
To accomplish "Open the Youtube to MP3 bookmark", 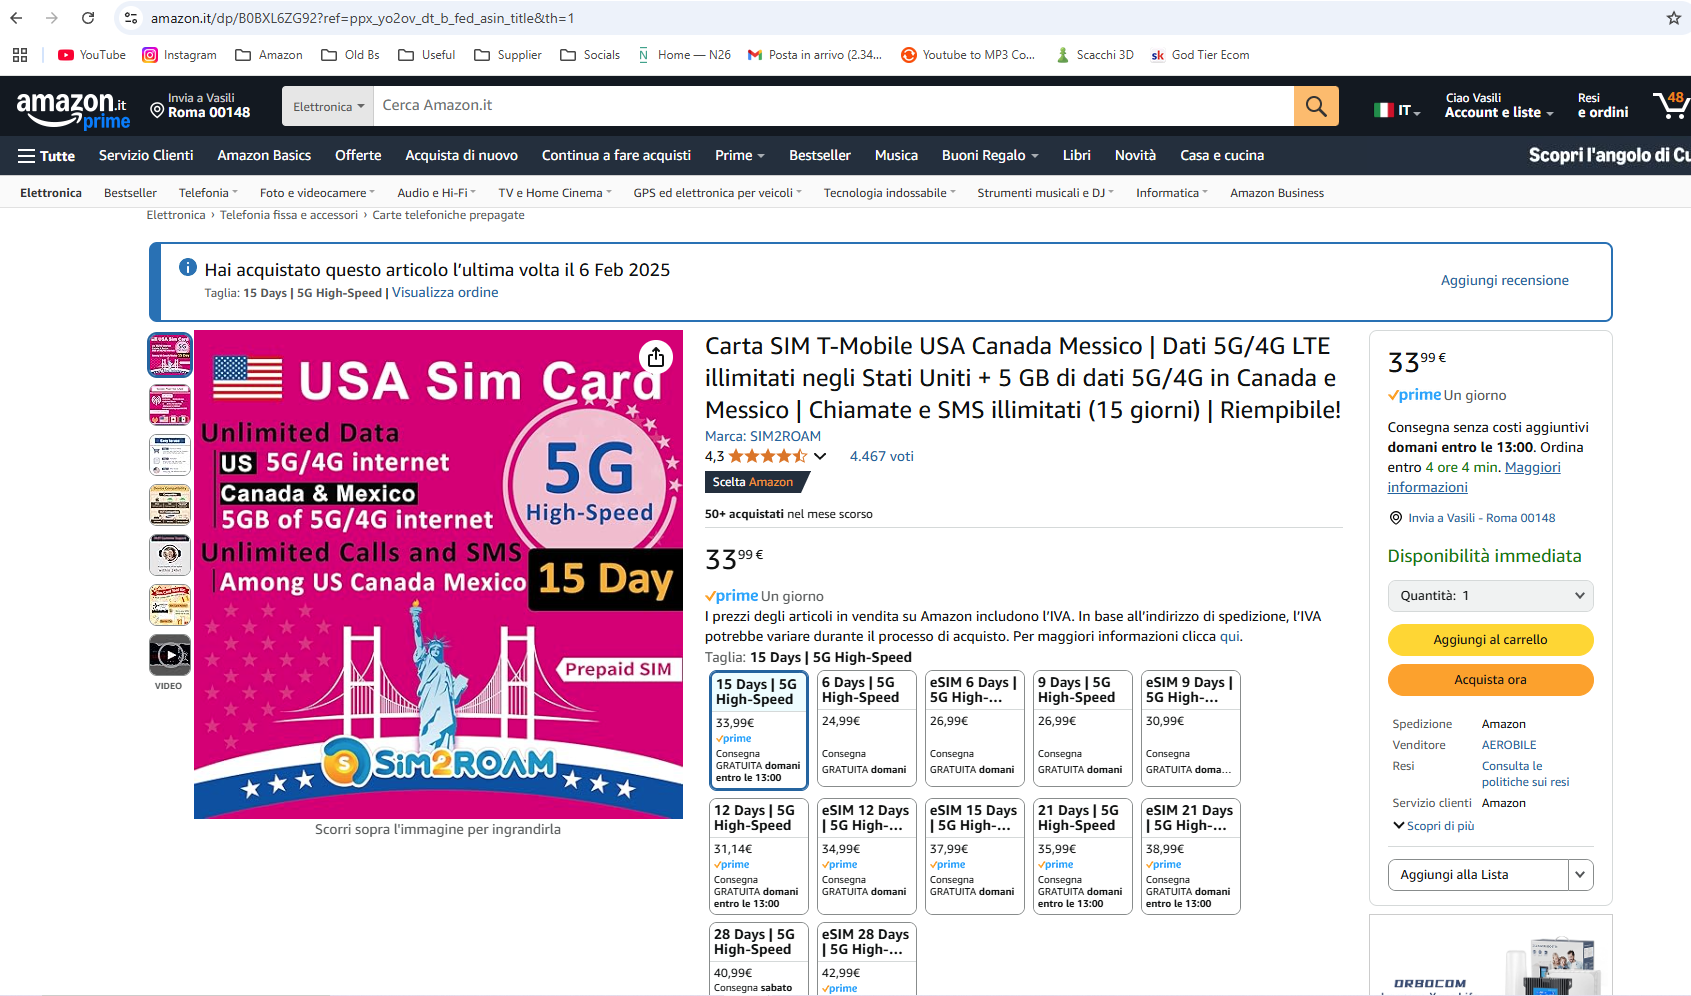I will (968, 55).
